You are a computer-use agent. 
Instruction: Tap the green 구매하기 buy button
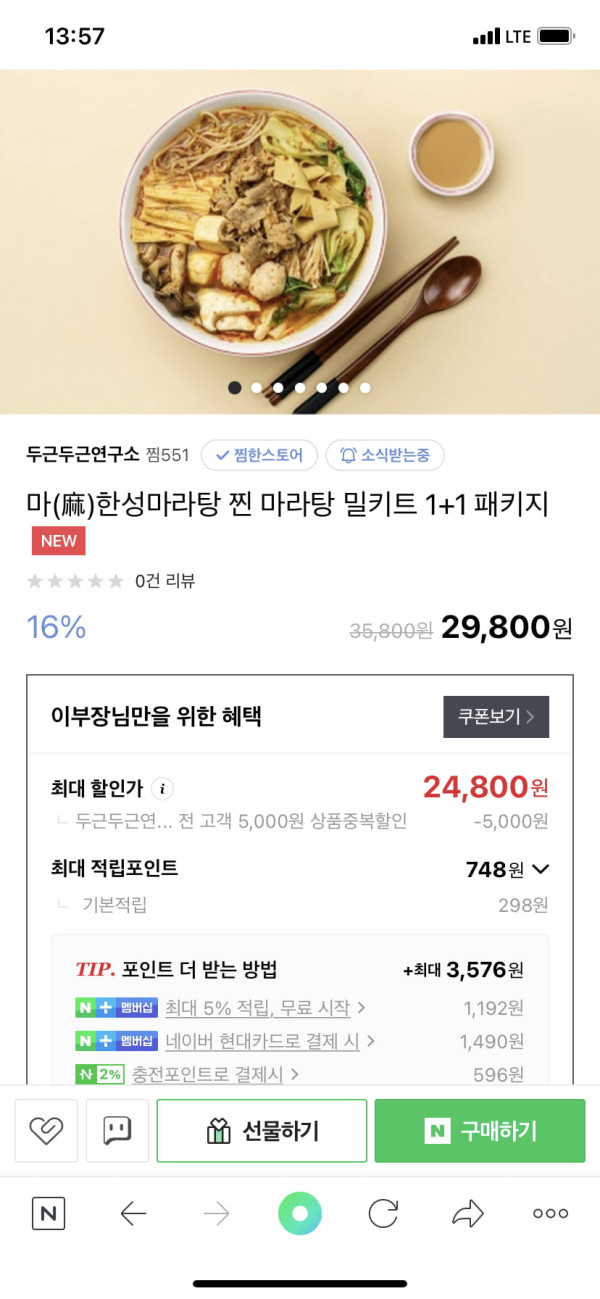point(480,1131)
